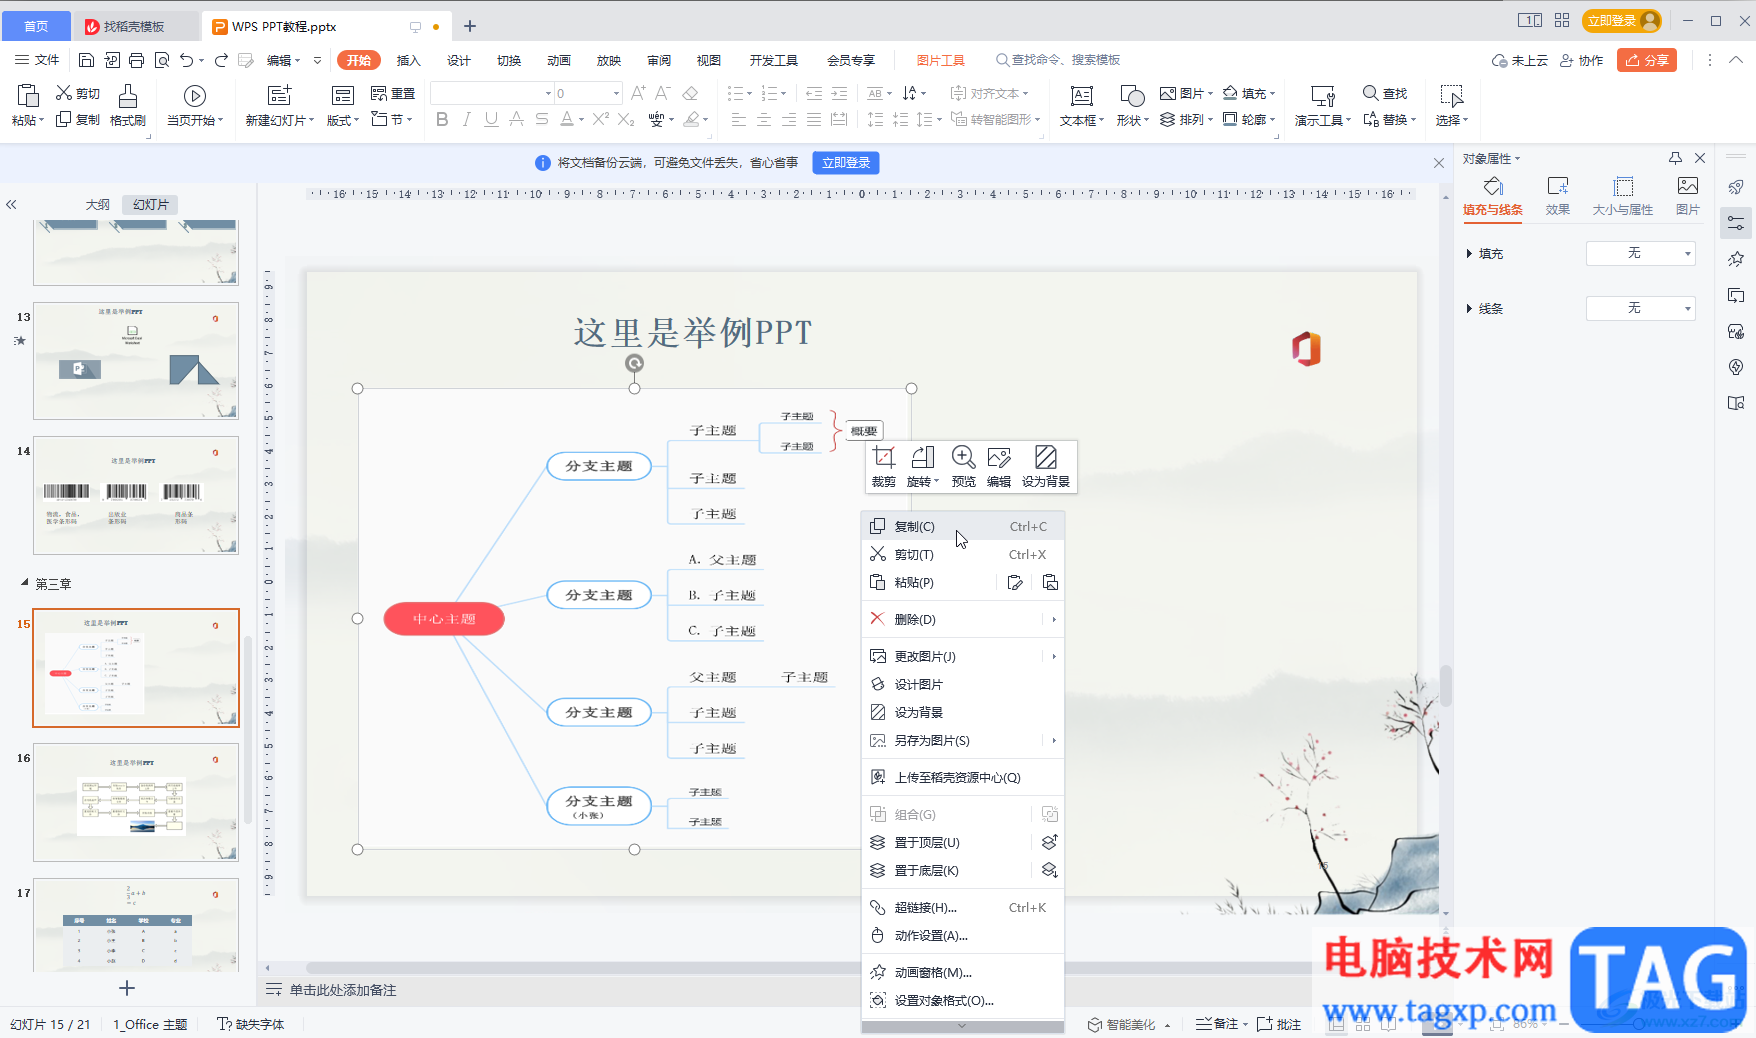Toggle Italic formatting
This screenshot has width=1756, height=1038.
[x=466, y=120]
